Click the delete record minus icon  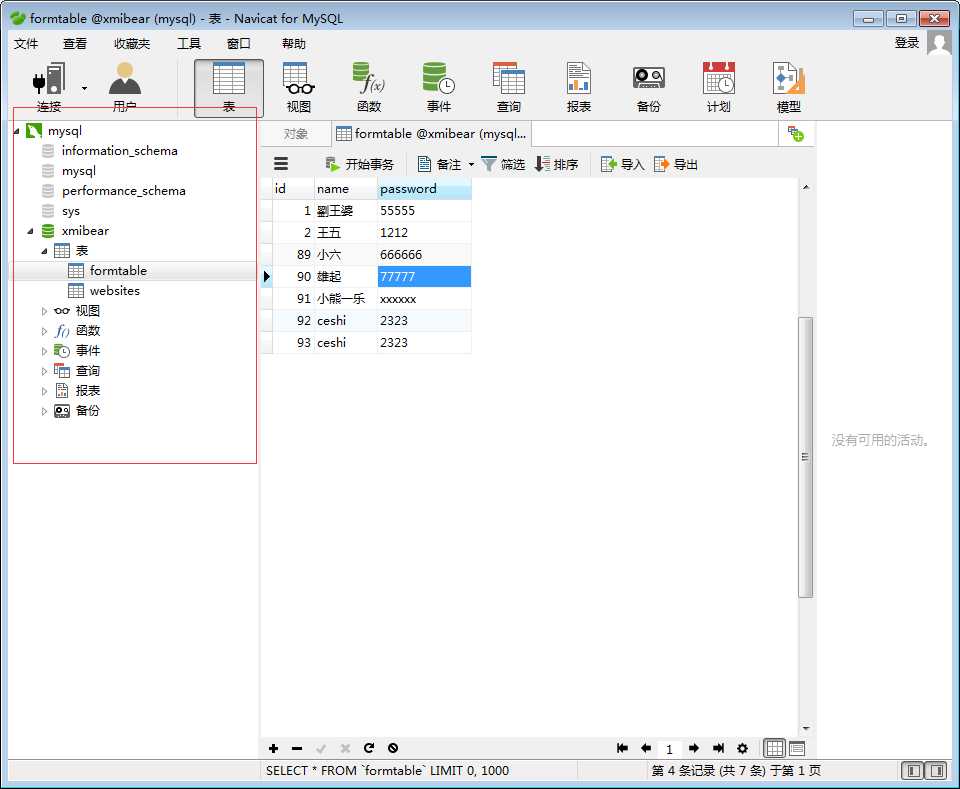297,748
